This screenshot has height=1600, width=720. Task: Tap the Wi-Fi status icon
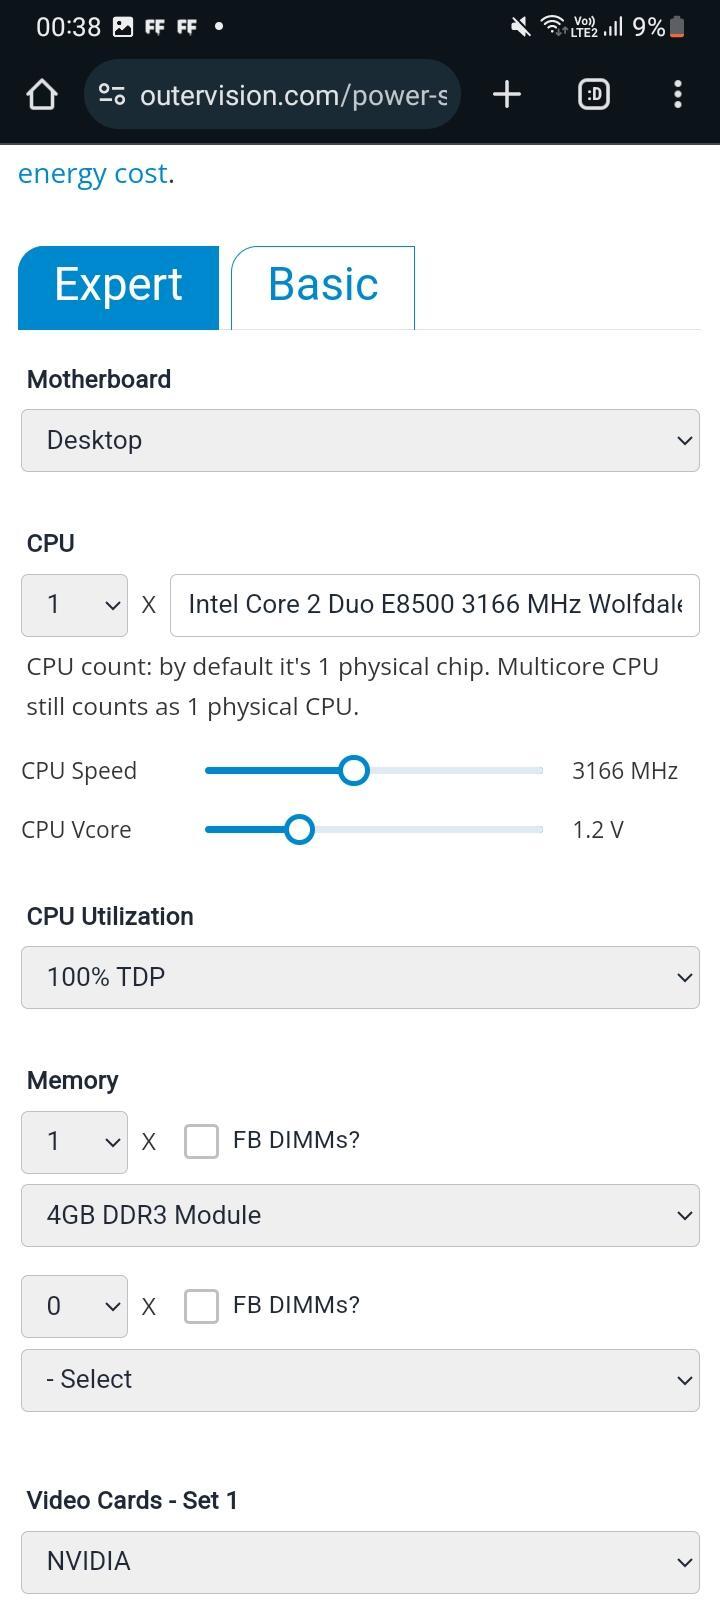[552, 27]
